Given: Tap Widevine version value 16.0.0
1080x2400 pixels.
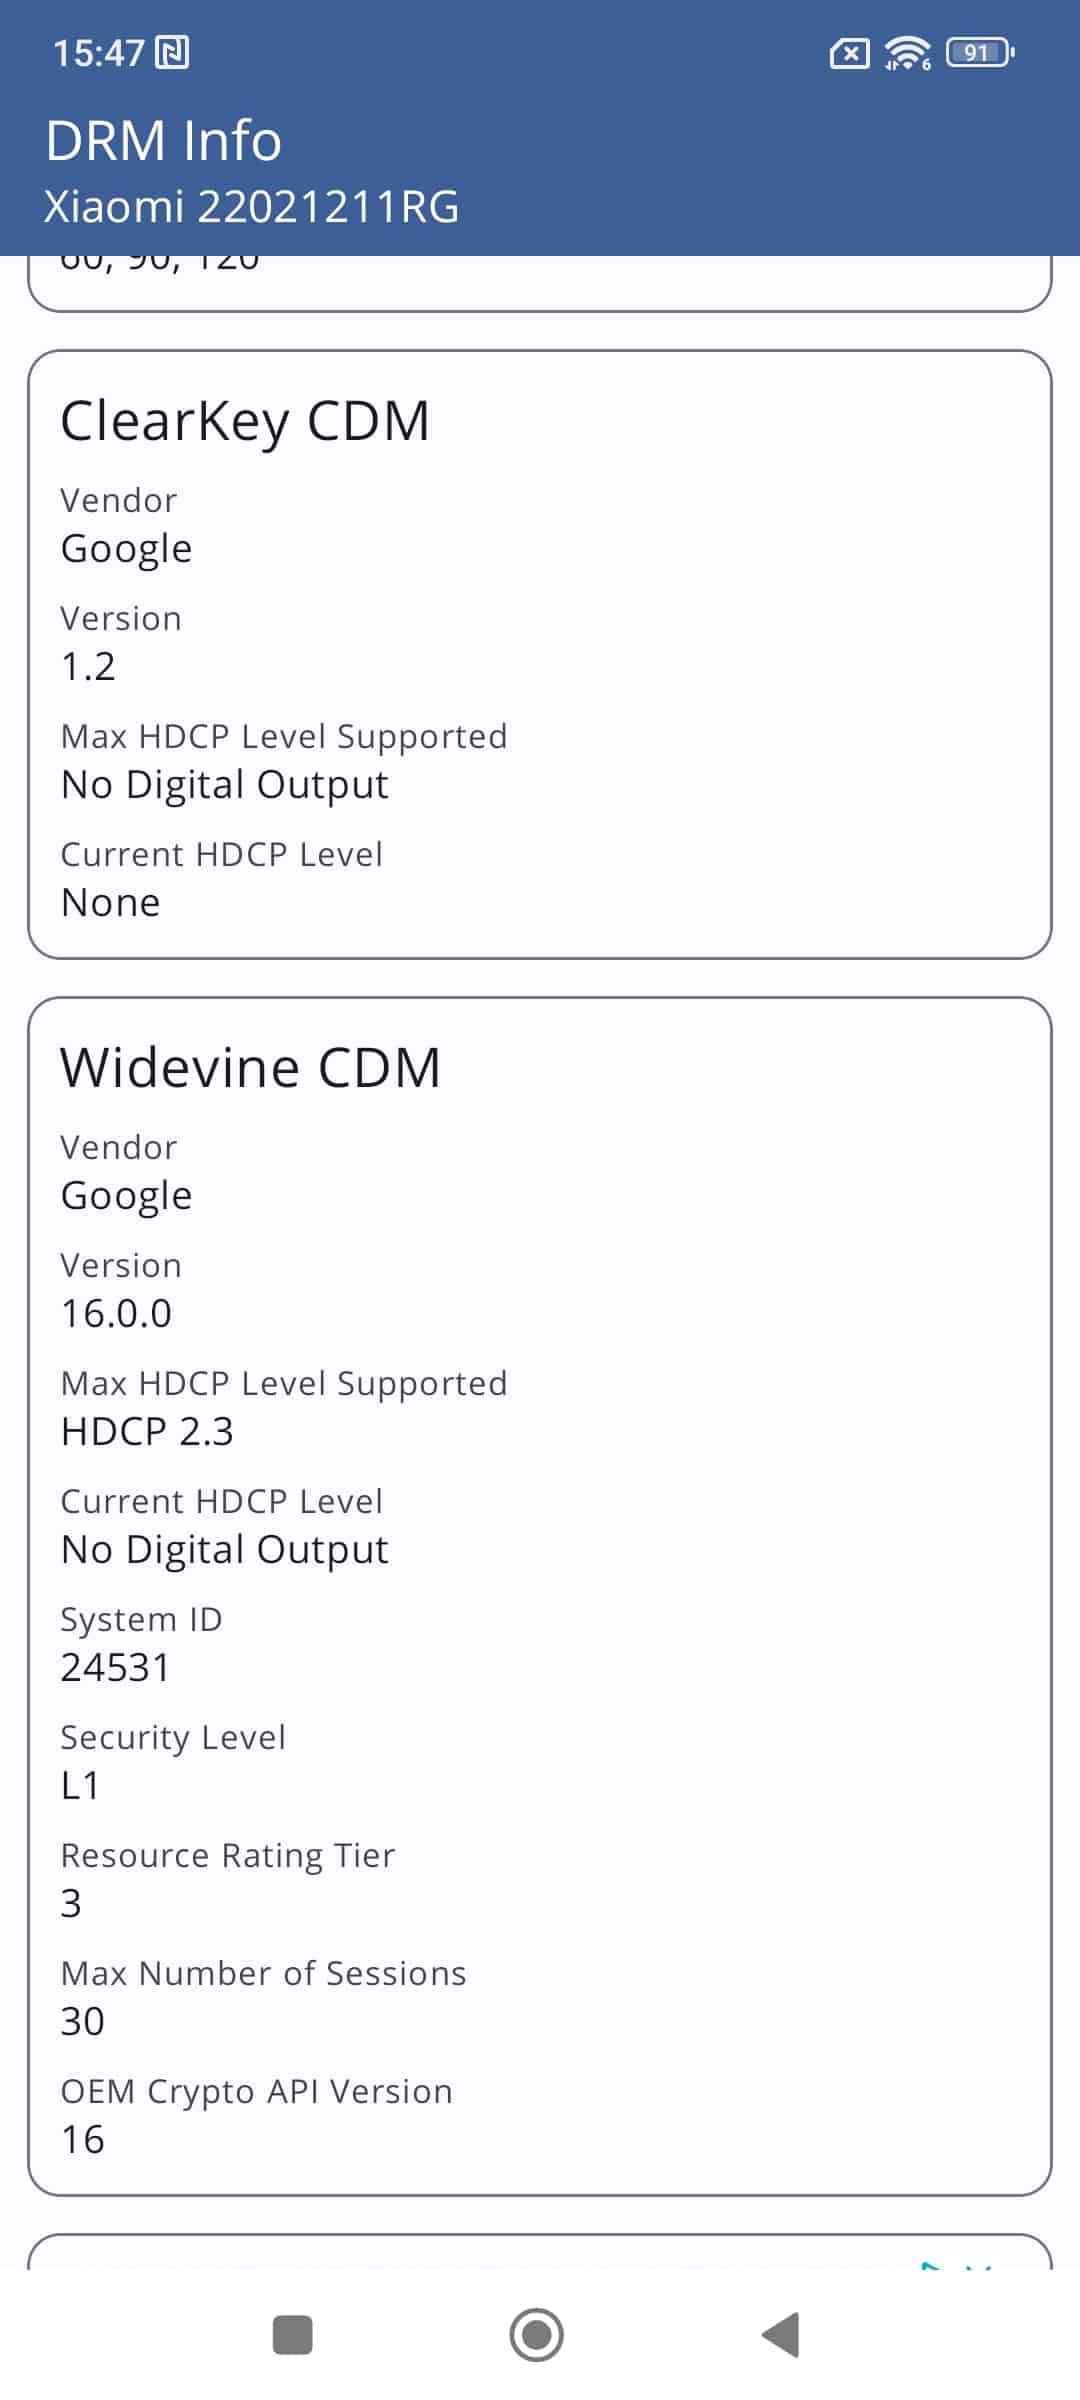Looking at the screenshot, I should click(x=116, y=1313).
